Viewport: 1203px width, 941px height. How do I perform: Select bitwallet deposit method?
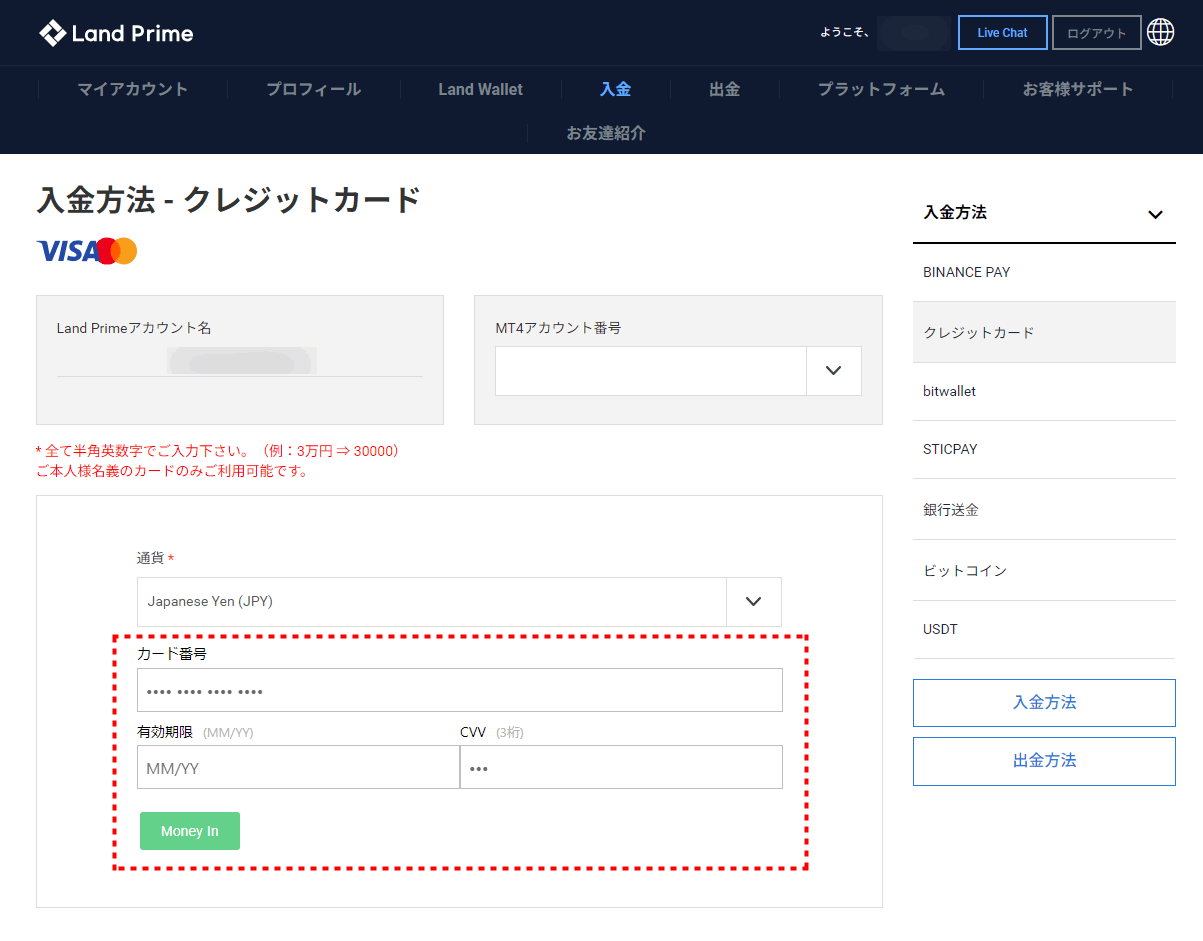pyautogui.click(x=1044, y=391)
